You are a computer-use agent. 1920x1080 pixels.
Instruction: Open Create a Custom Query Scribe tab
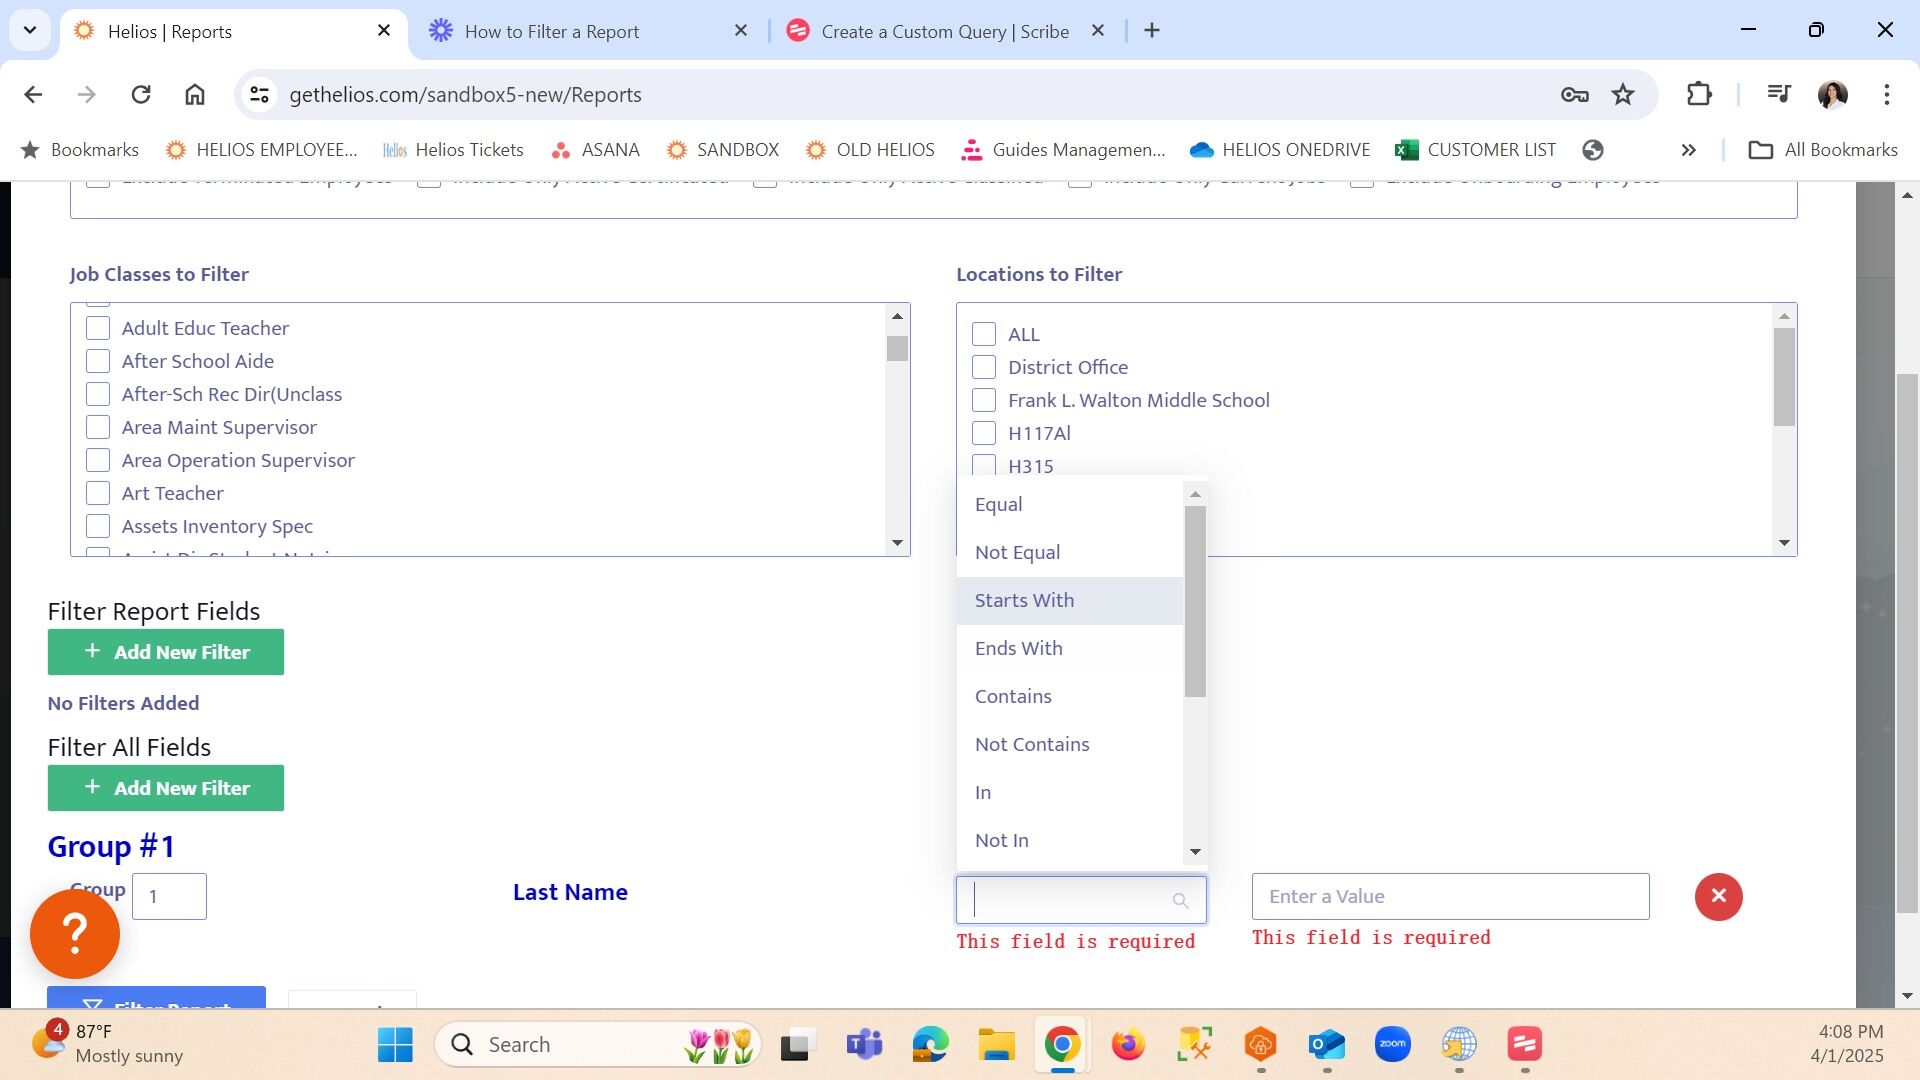944,31
